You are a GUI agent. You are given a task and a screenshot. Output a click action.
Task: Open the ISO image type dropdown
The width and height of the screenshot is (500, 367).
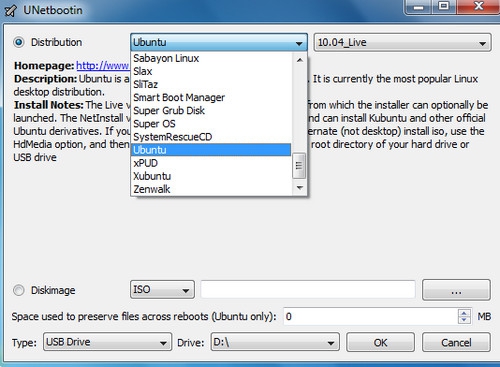pos(162,289)
